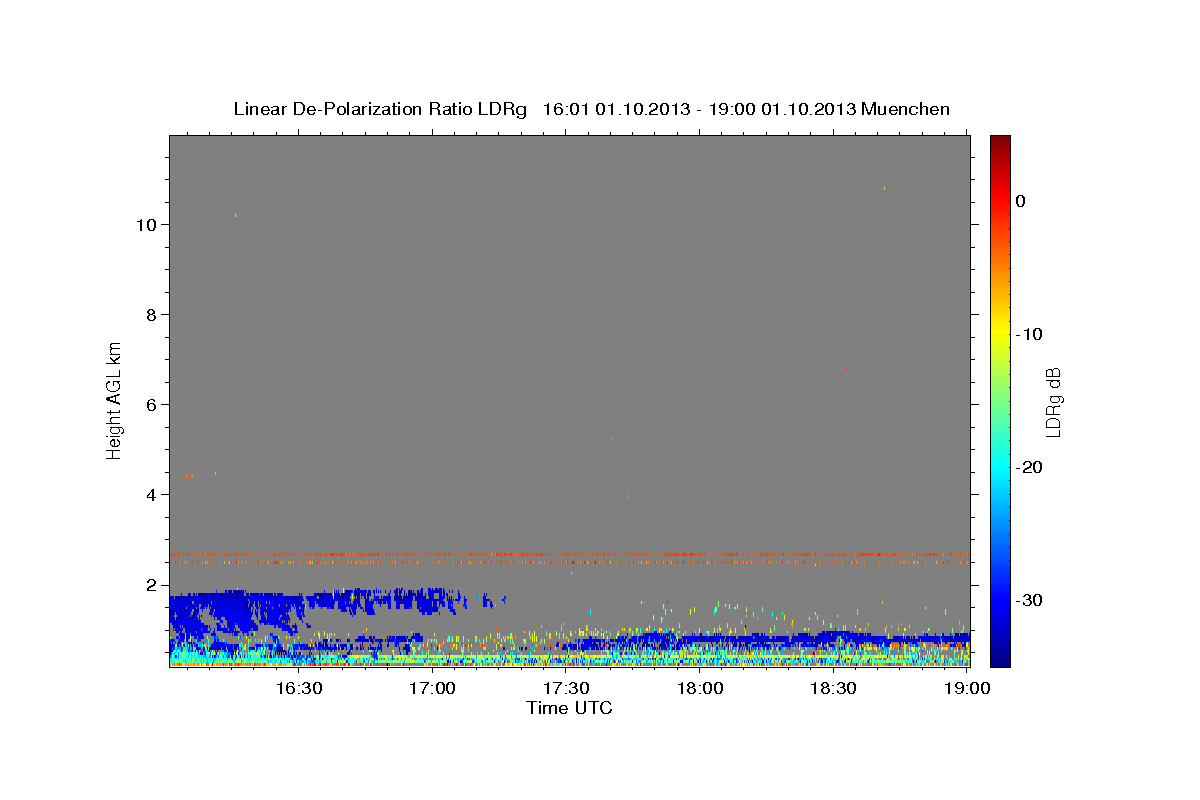
Task: Click the dark red top of the colorbar
Action: (x=1000, y=142)
